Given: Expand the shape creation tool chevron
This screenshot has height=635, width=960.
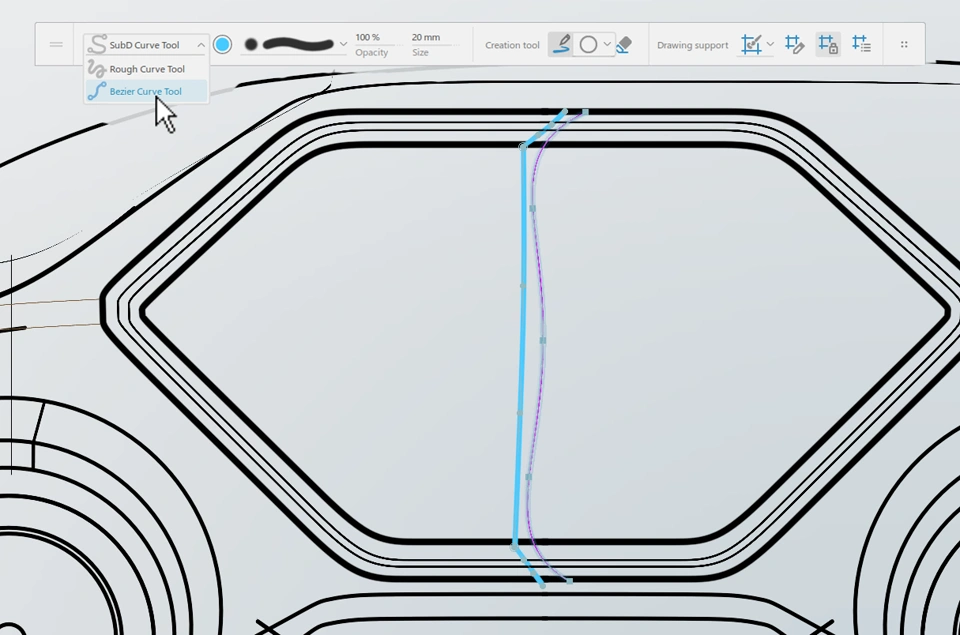Looking at the screenshot, I should pyautogui.click(x=607, y=44).
